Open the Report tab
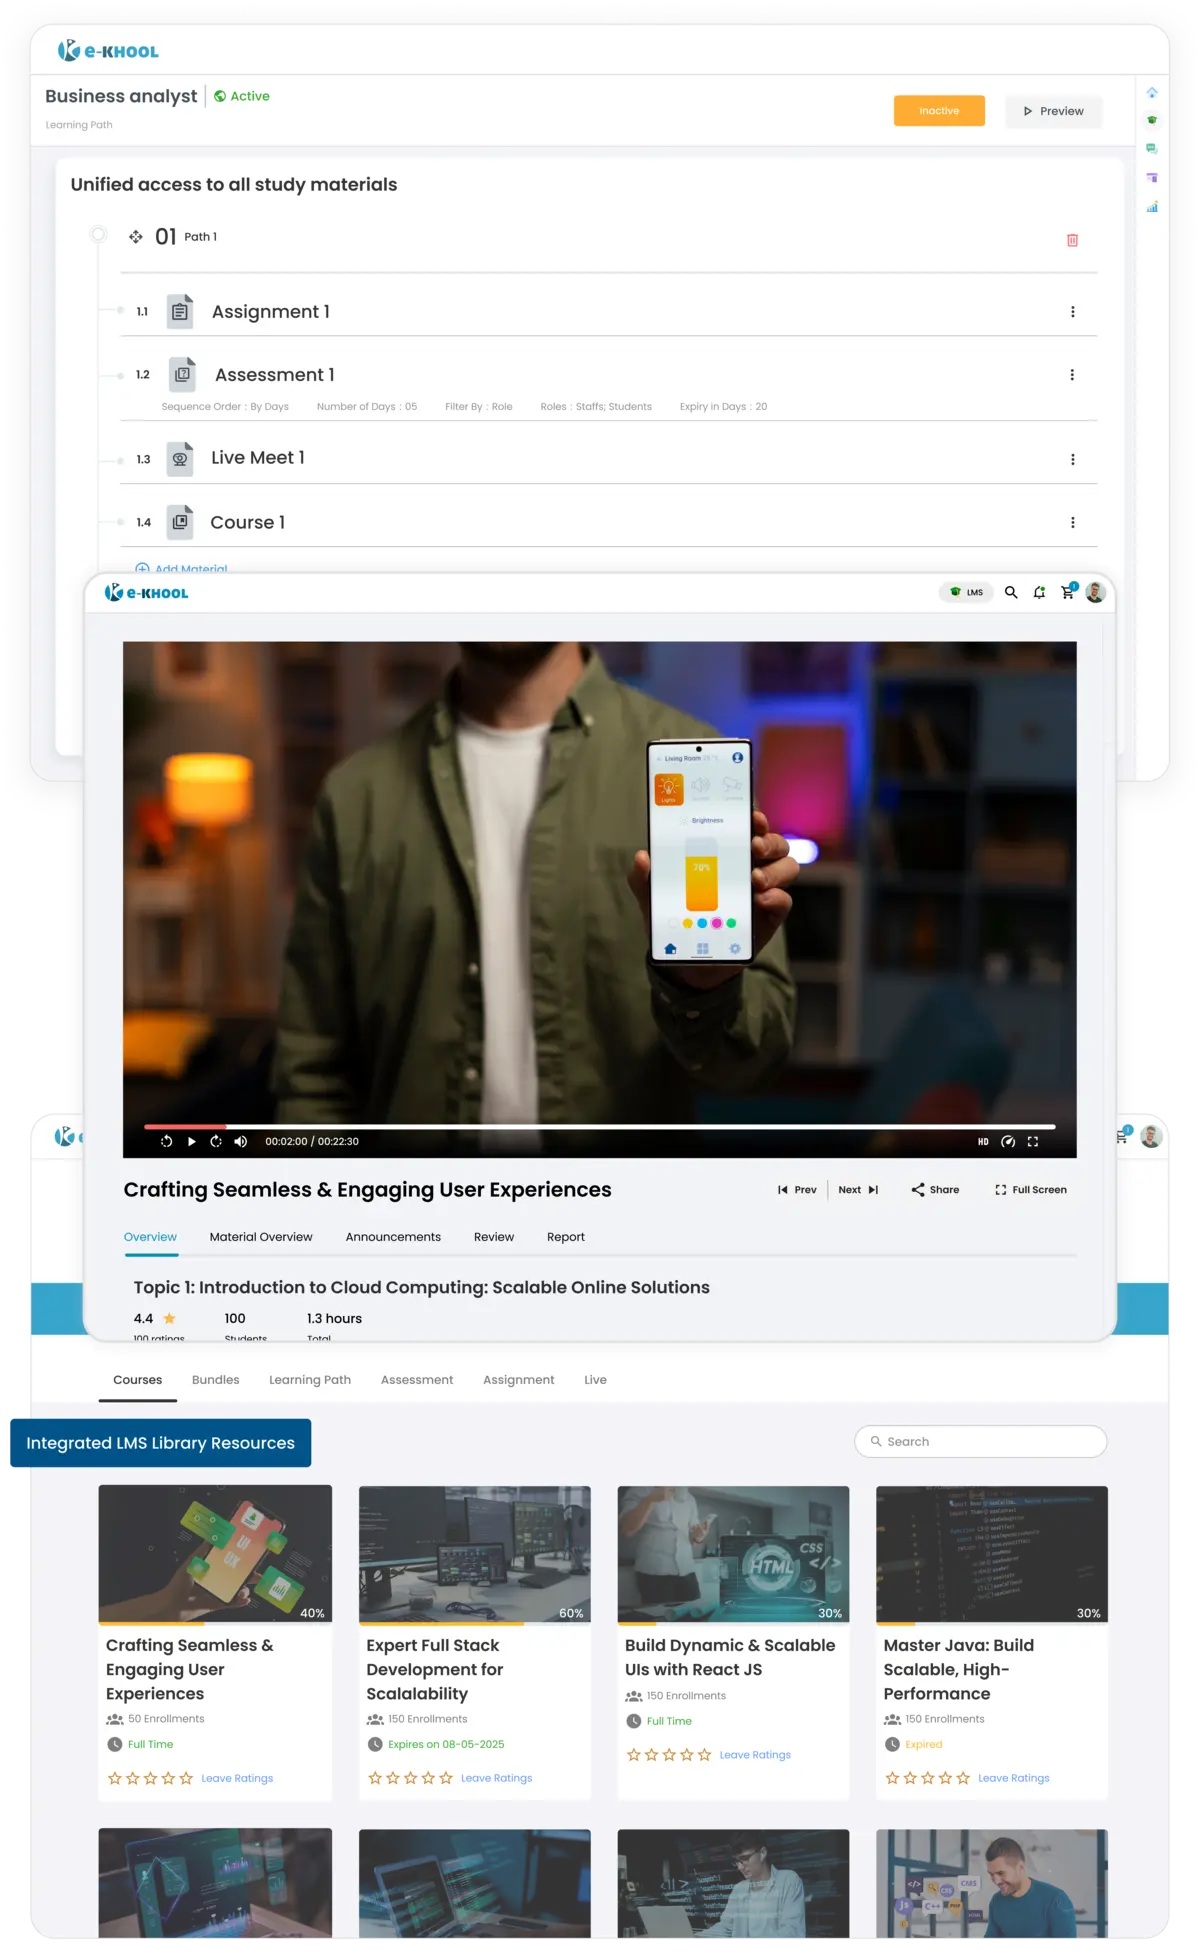Image resolution: width=1200 pixels, height=1959 pixels. click(x=566, y=1237)
